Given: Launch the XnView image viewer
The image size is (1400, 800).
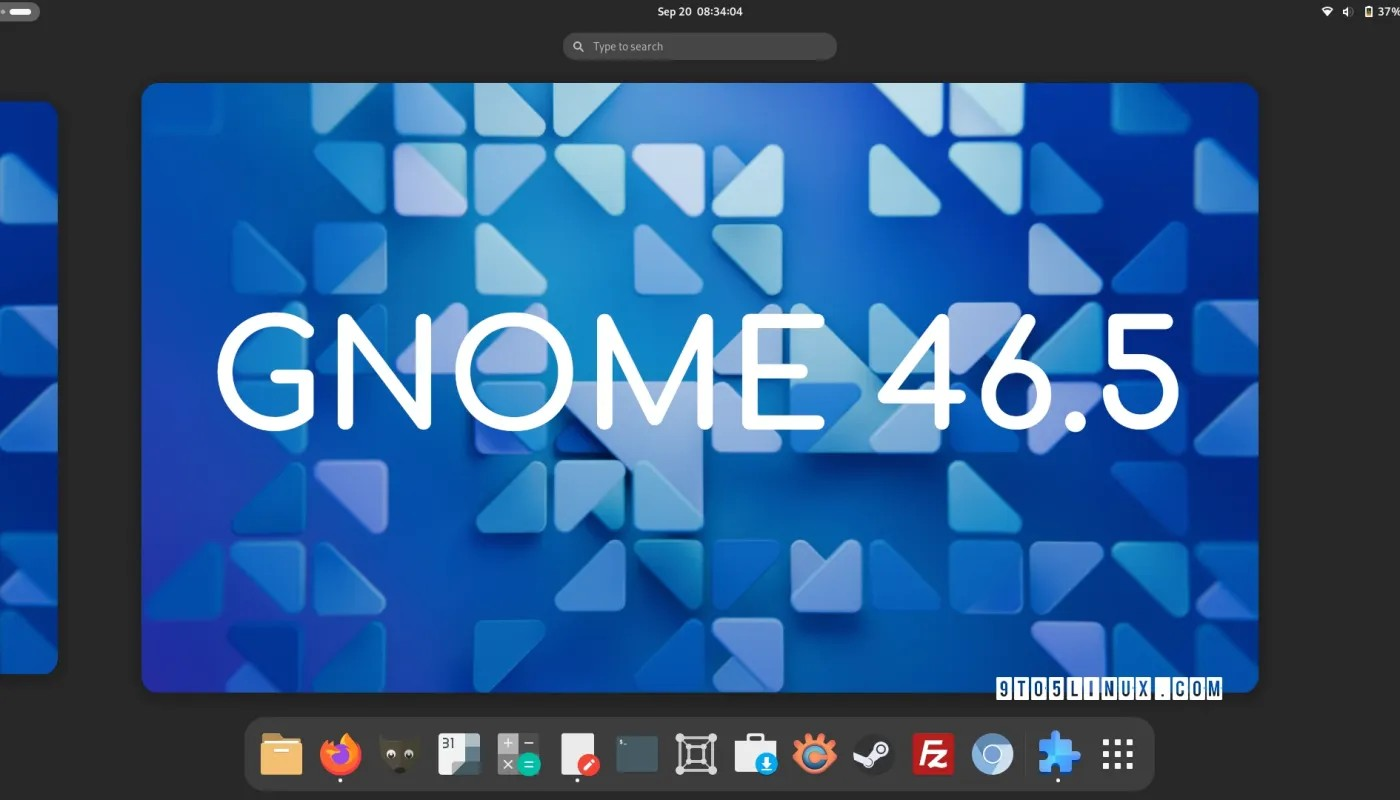Looking at the screenshot, I should click(814, 754).
